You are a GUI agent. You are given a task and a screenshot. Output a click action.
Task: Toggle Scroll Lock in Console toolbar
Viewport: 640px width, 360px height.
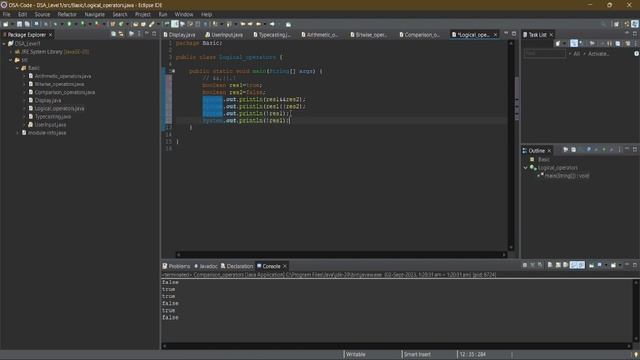(558, 265)
